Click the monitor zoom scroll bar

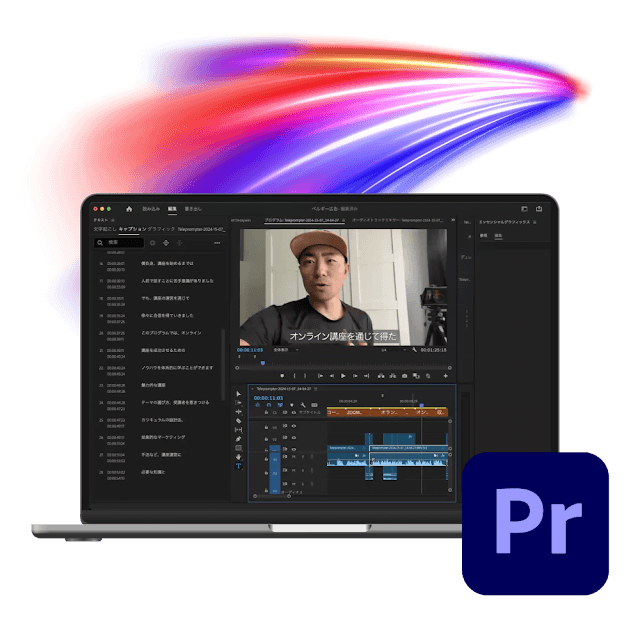click(x=343, y=368)
